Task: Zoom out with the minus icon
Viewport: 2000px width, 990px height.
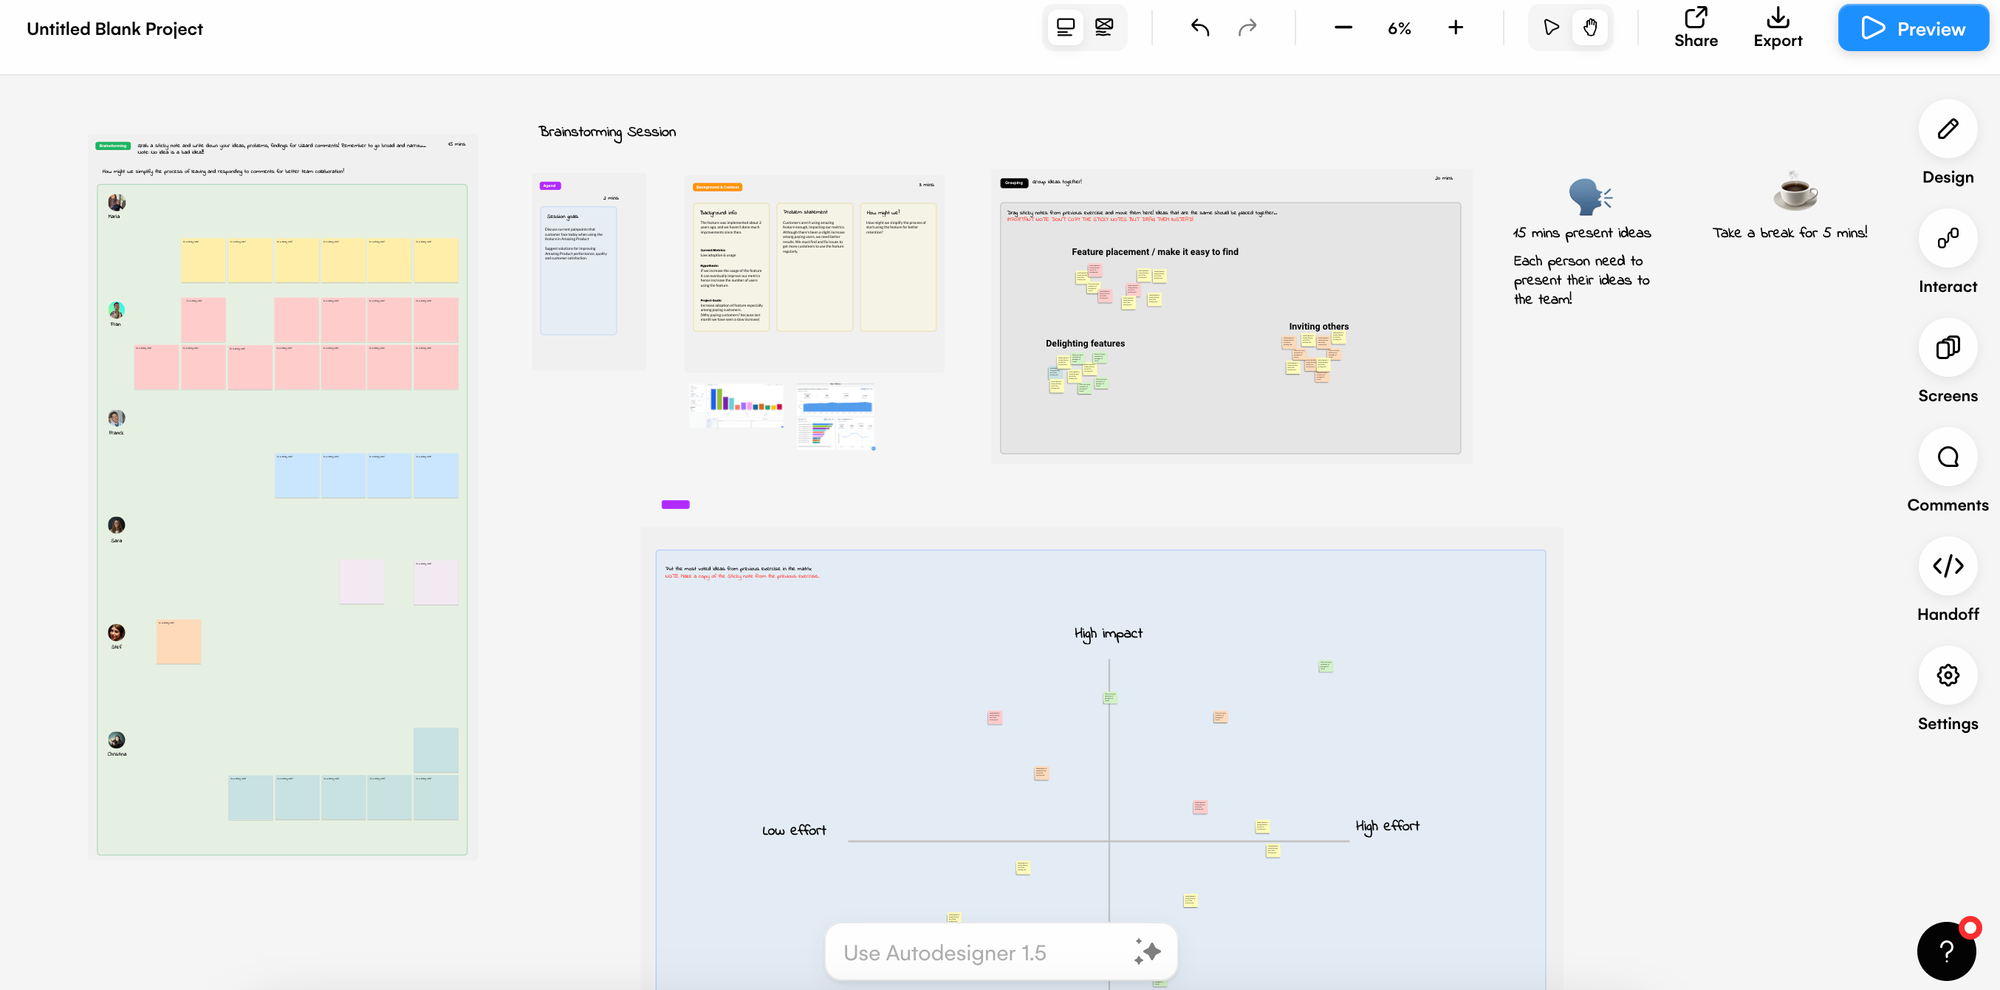Action: (x=1343, y=28)
